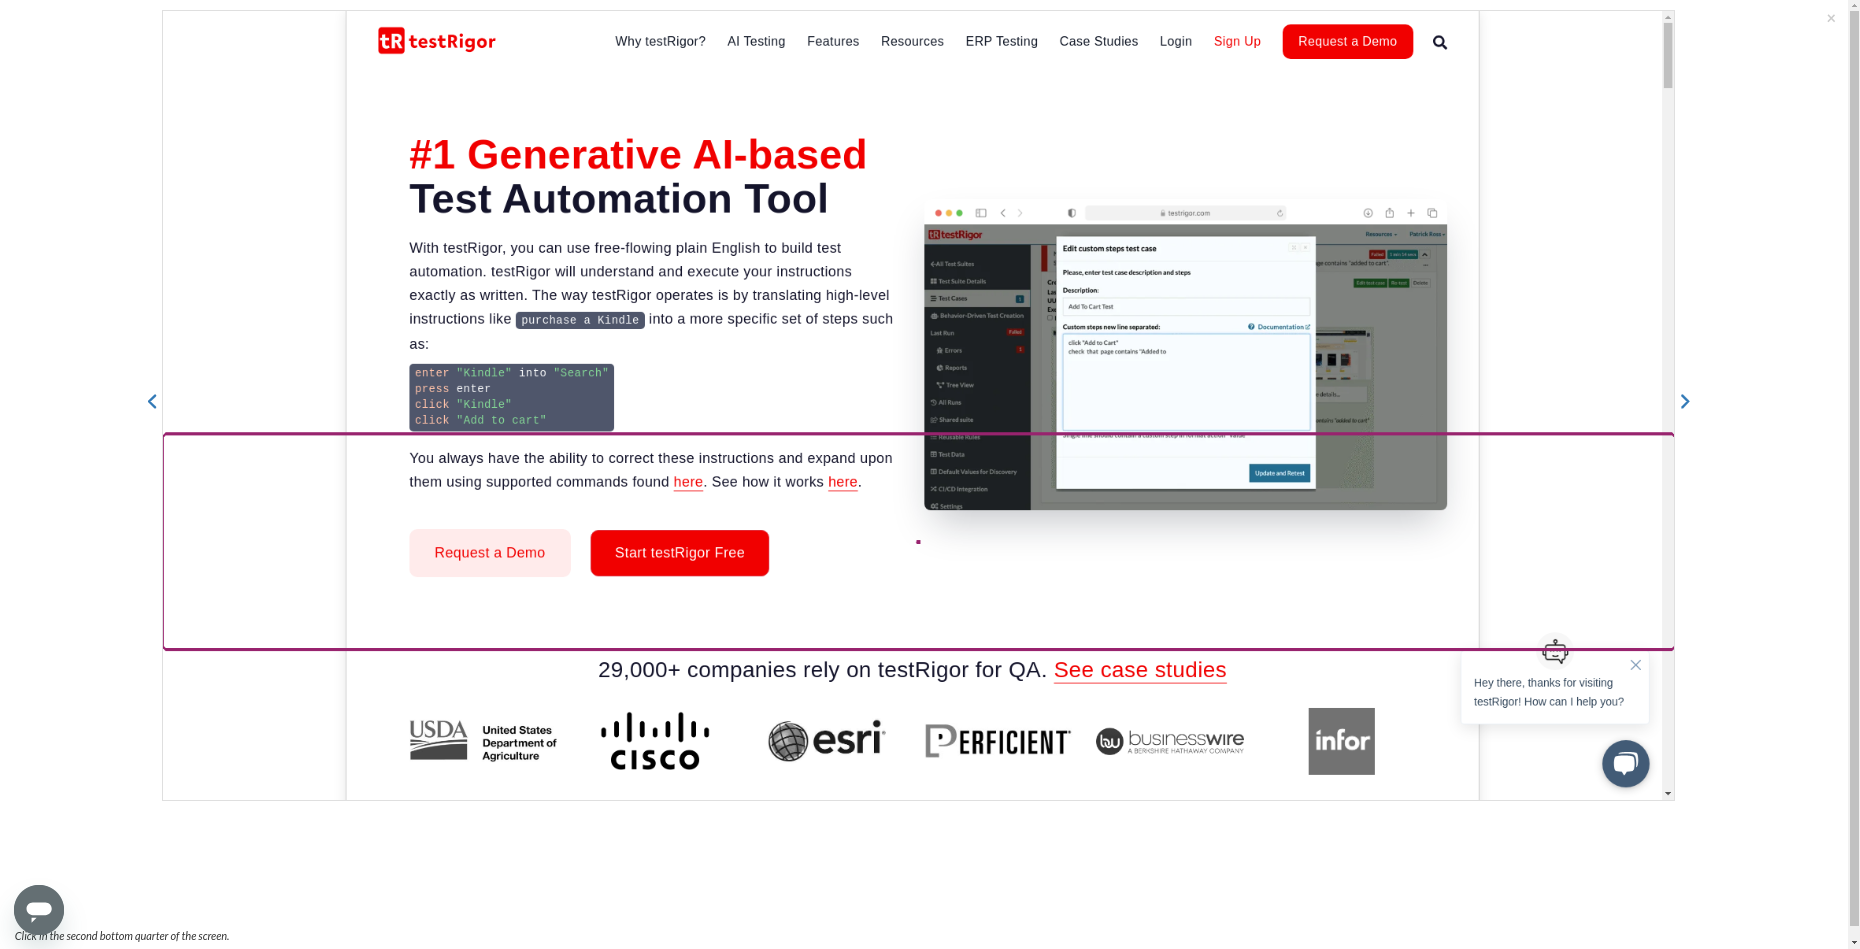Expand the Features navigation menu
1860x949 pixels.
click(832, 42)
